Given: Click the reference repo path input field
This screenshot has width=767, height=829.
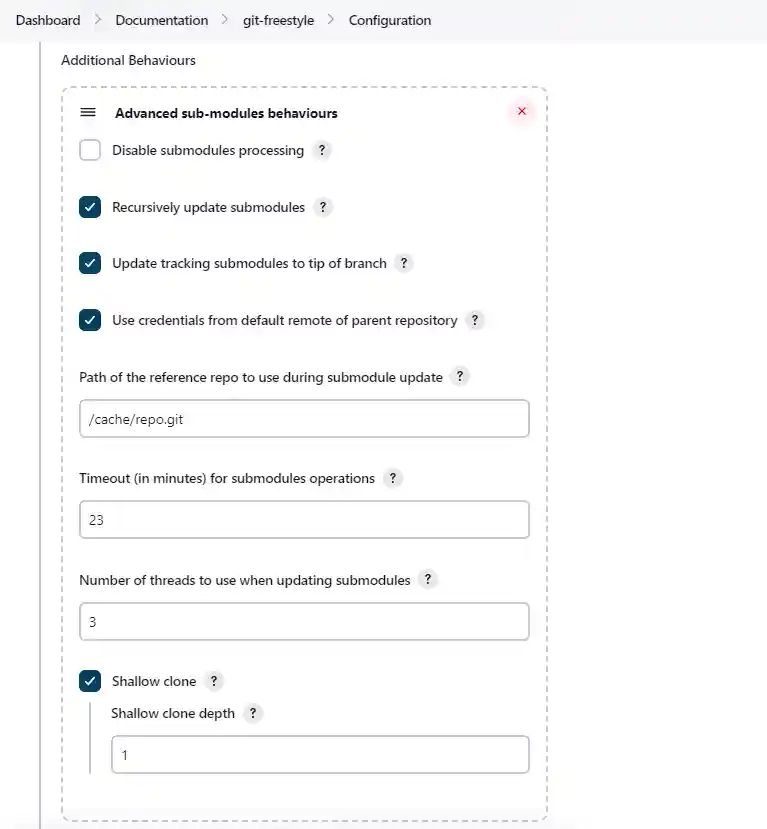Looking at the screenshot, I should click(304, 419).
